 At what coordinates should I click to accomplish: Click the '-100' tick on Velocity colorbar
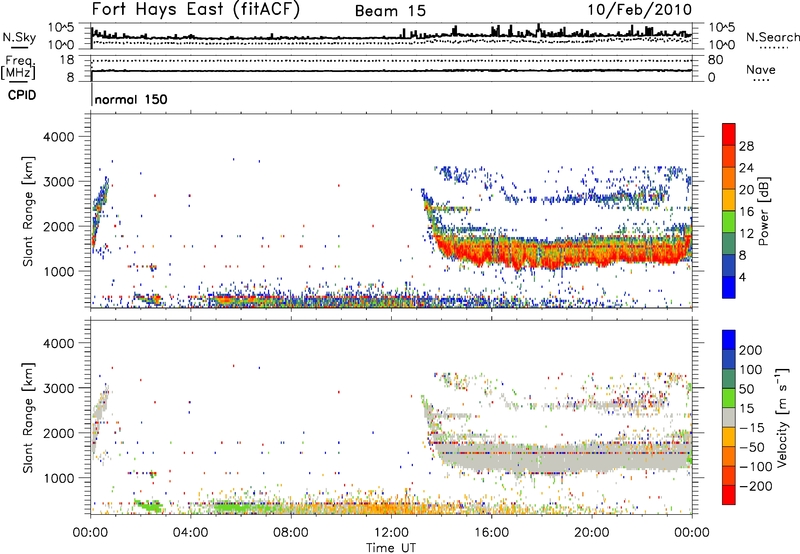(756, 467)
